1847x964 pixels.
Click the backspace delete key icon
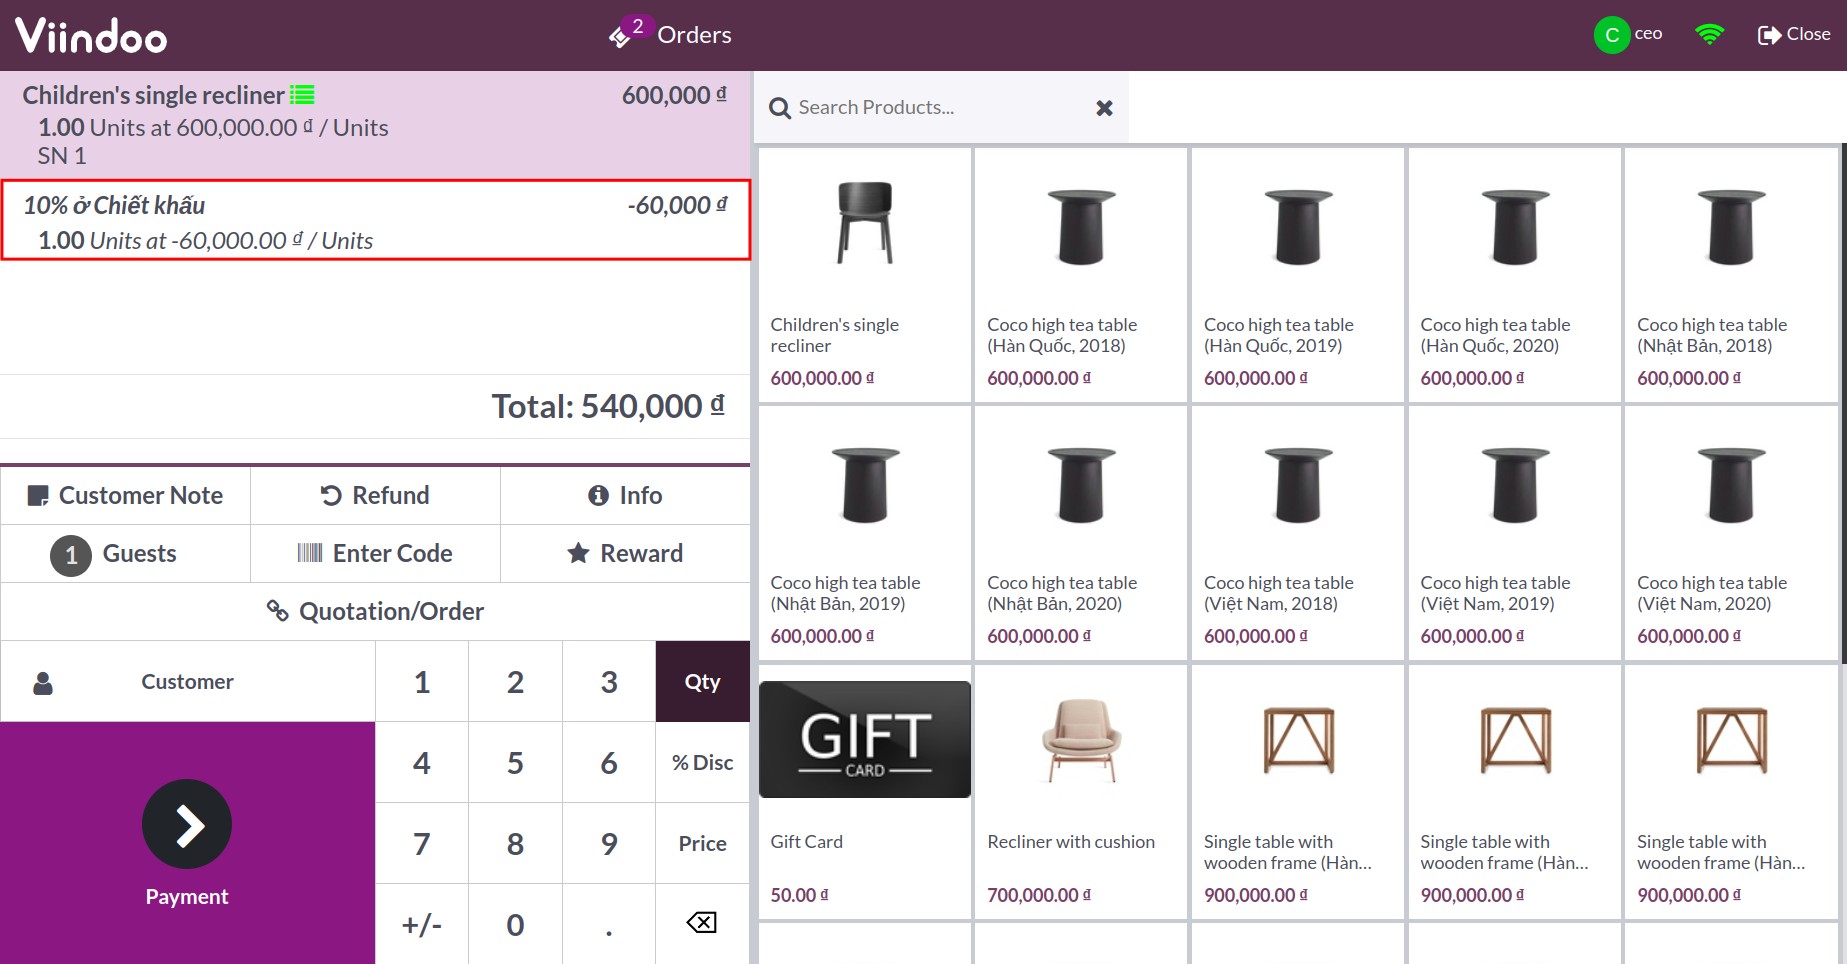point(702,923)
